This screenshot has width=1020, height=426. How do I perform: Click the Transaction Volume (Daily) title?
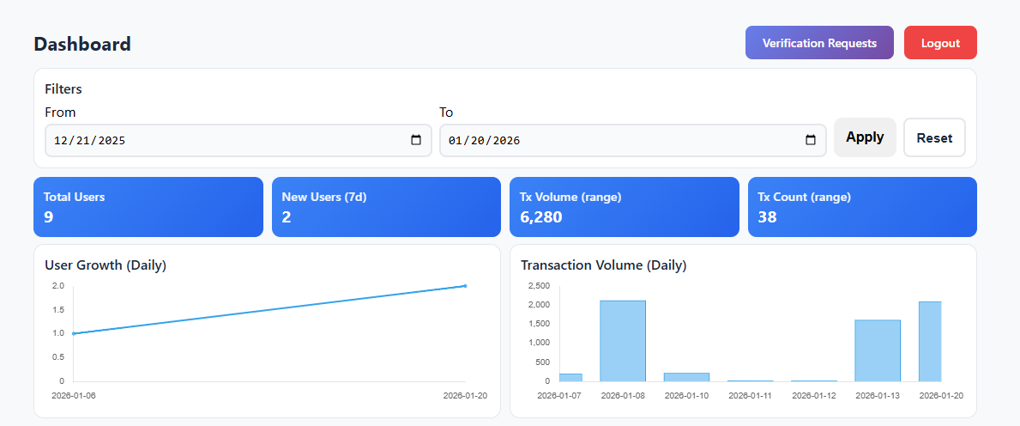pos(604,265)
